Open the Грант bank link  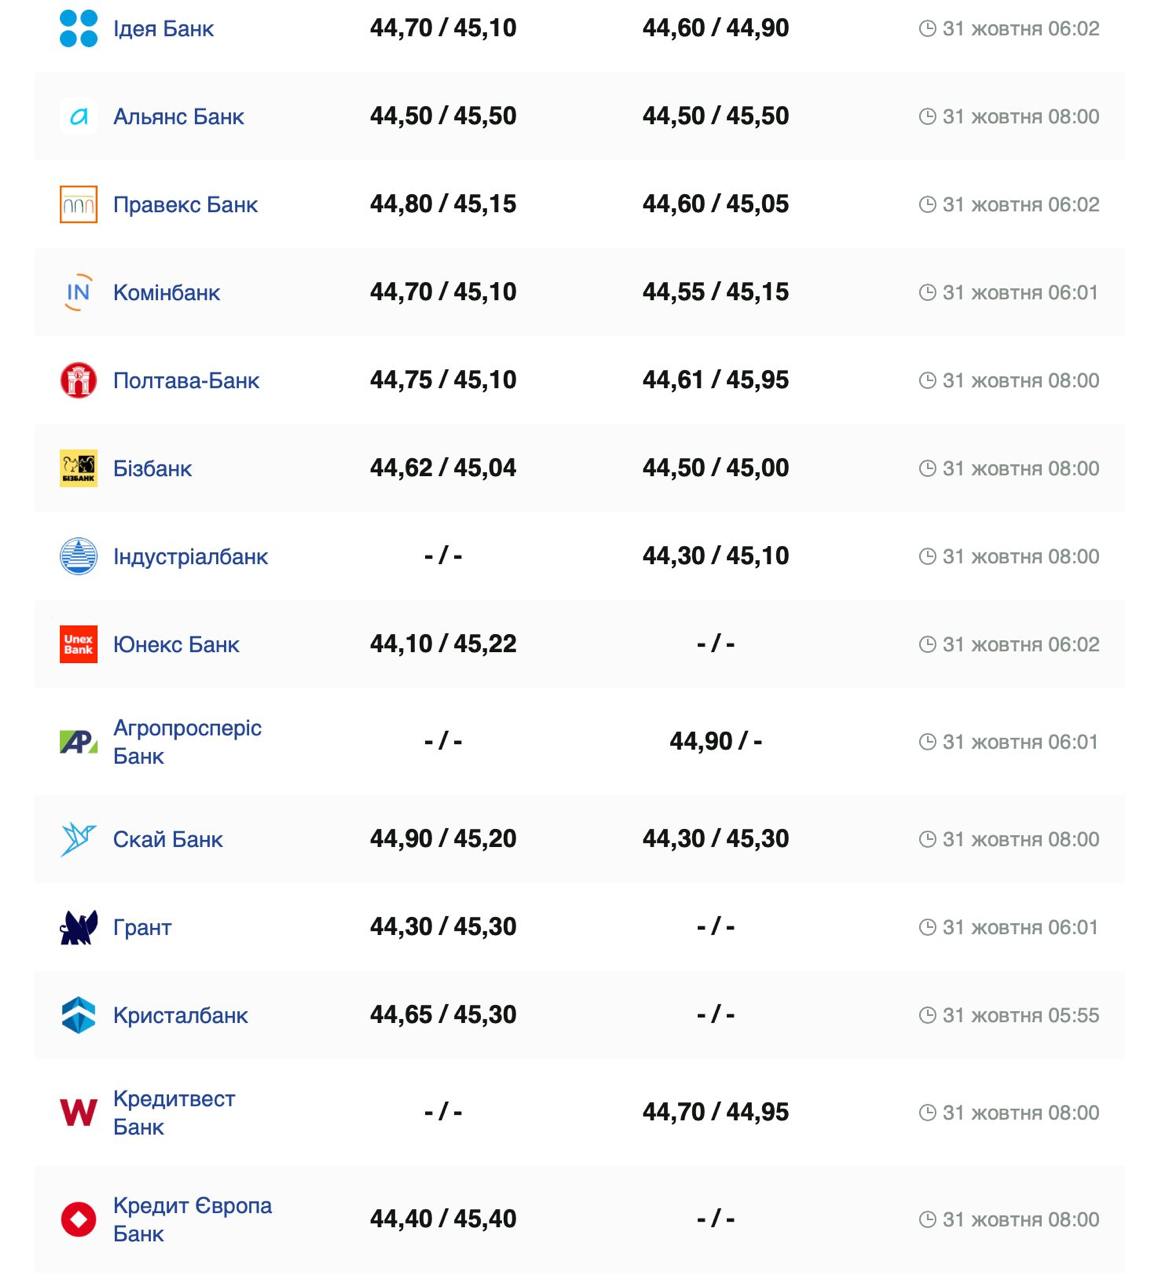pos(142,928)
